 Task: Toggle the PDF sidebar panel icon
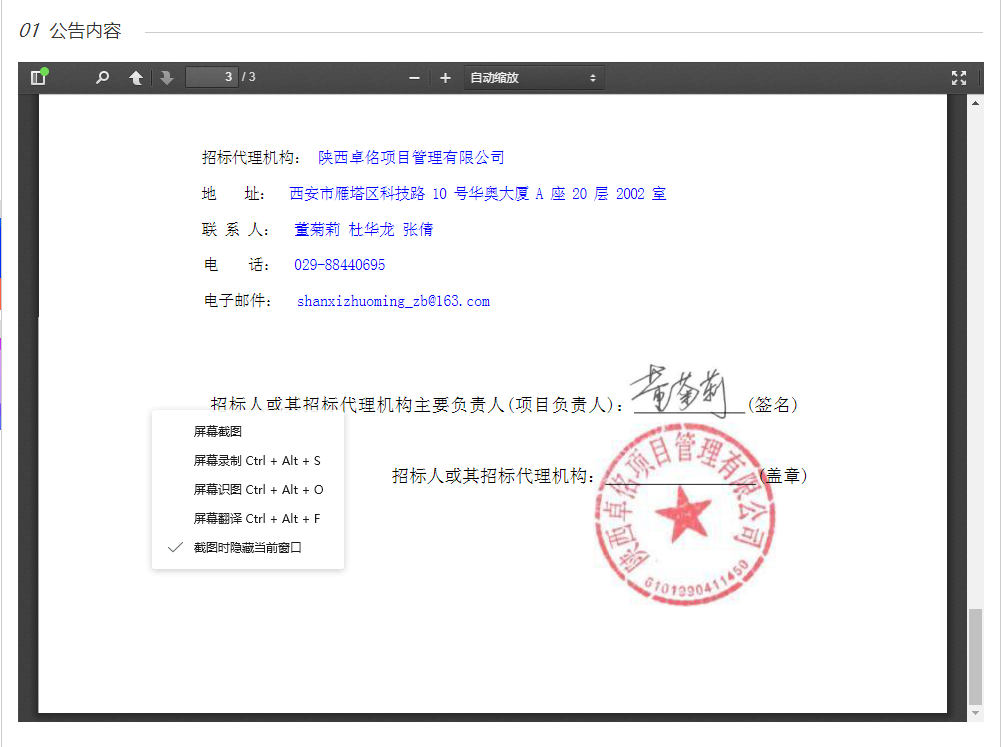[38, 78]
